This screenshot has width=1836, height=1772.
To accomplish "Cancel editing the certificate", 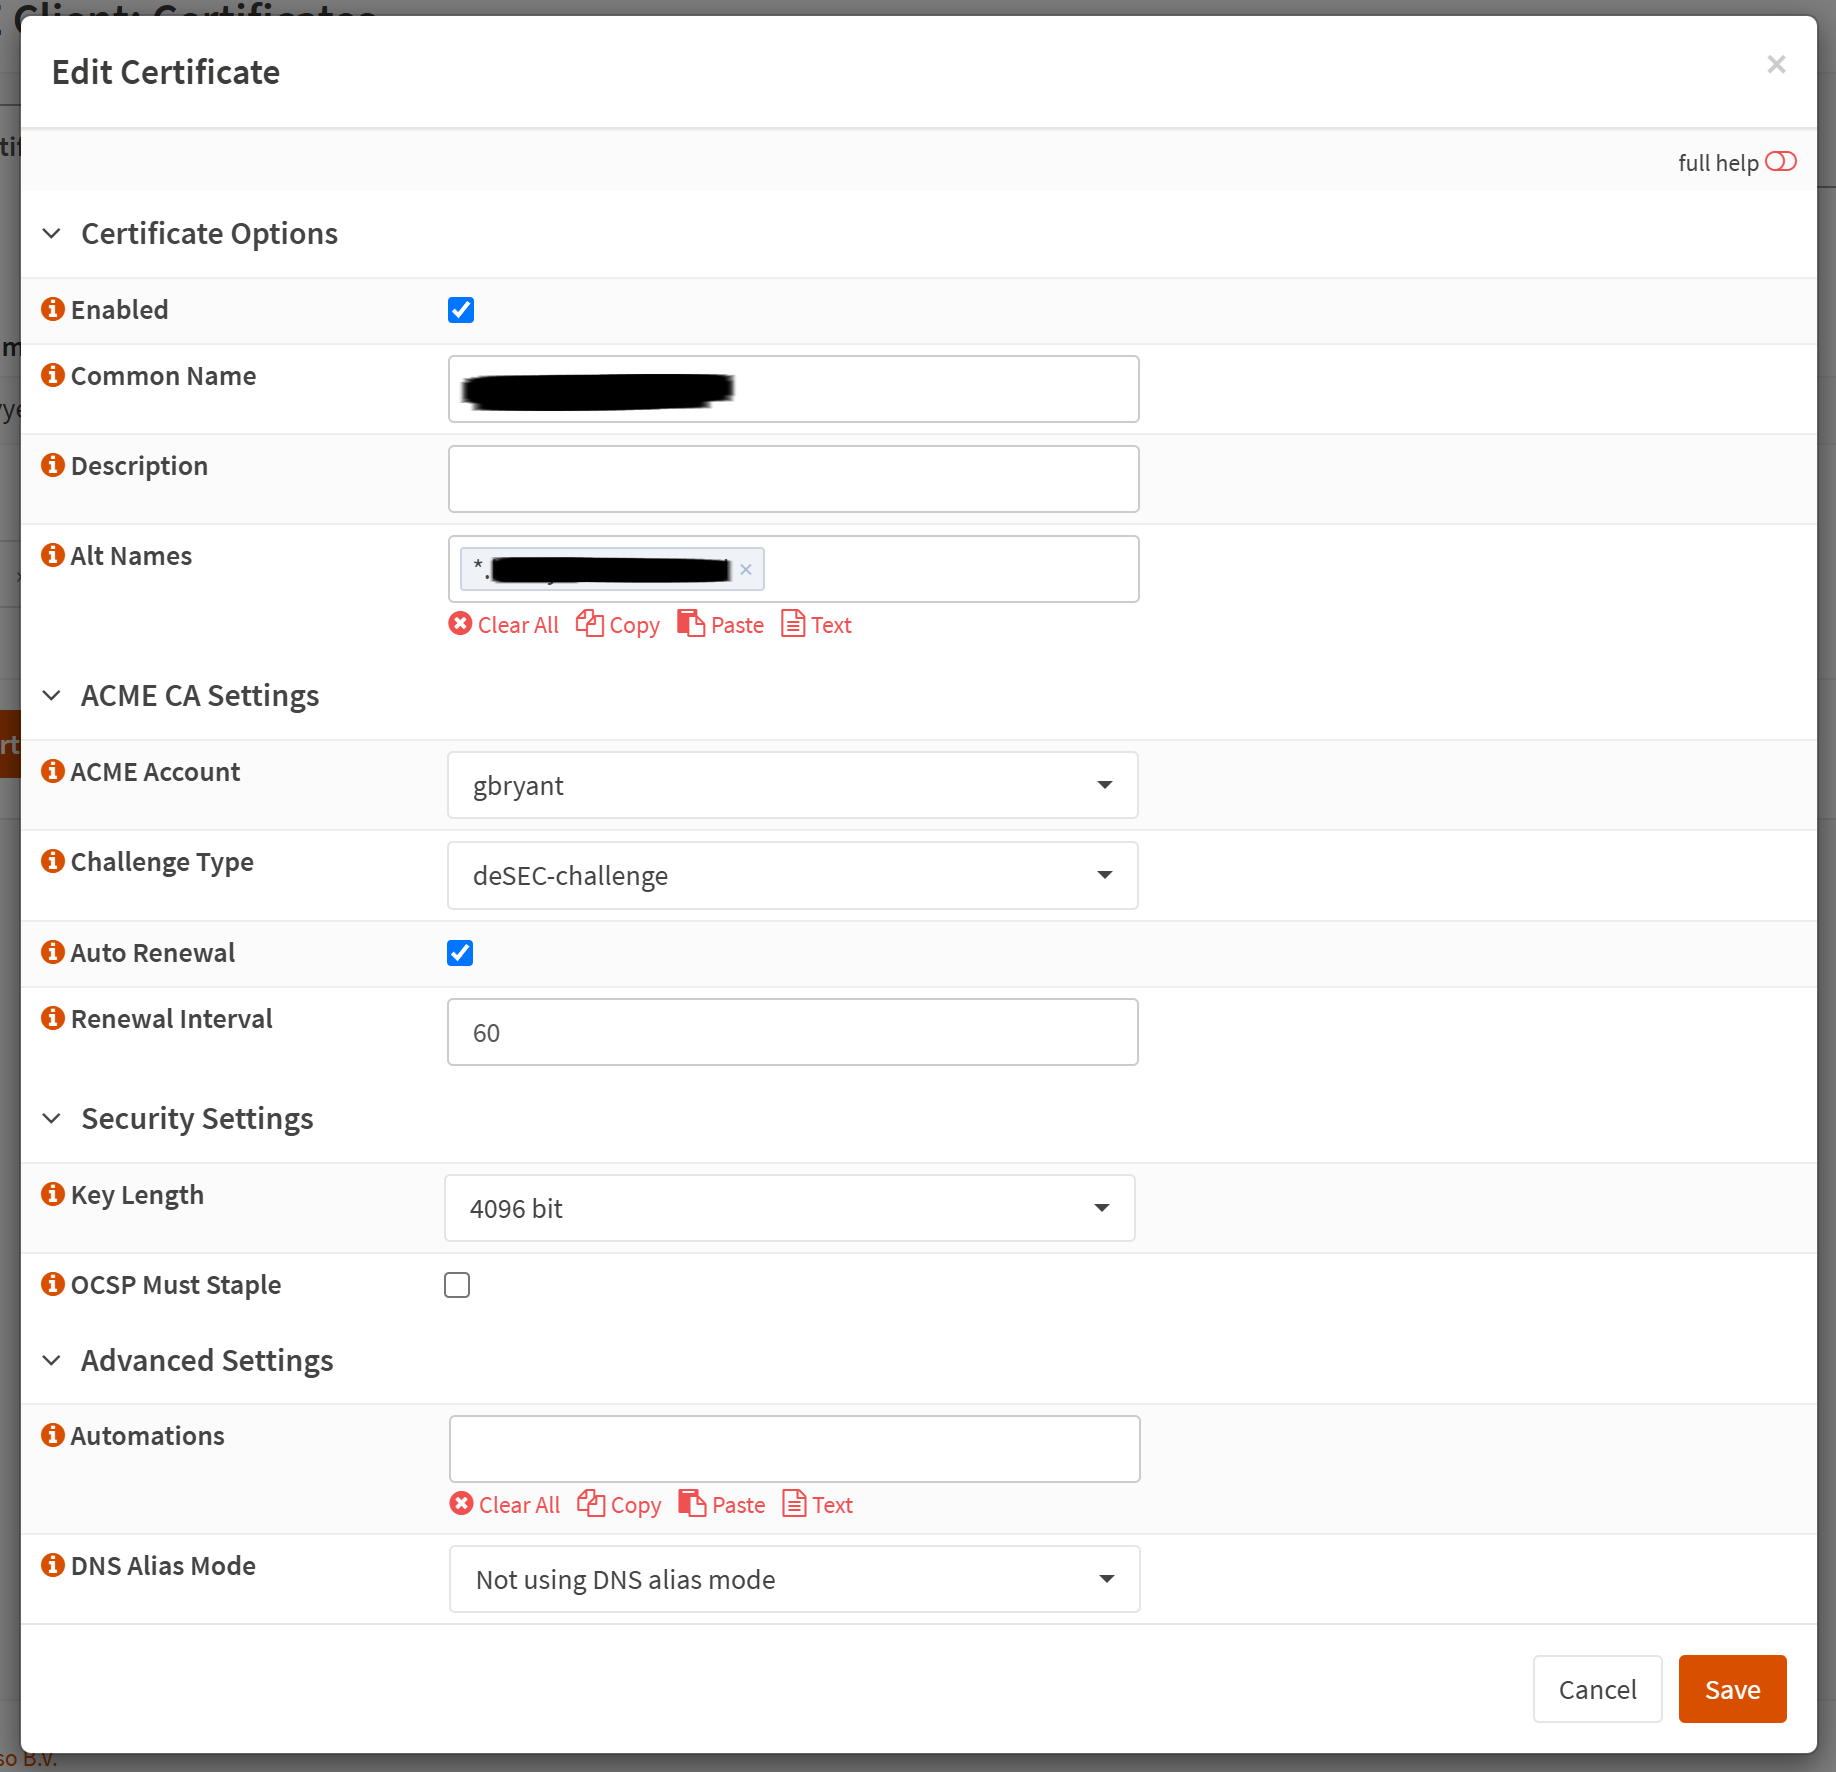I will point(1597,1689).
